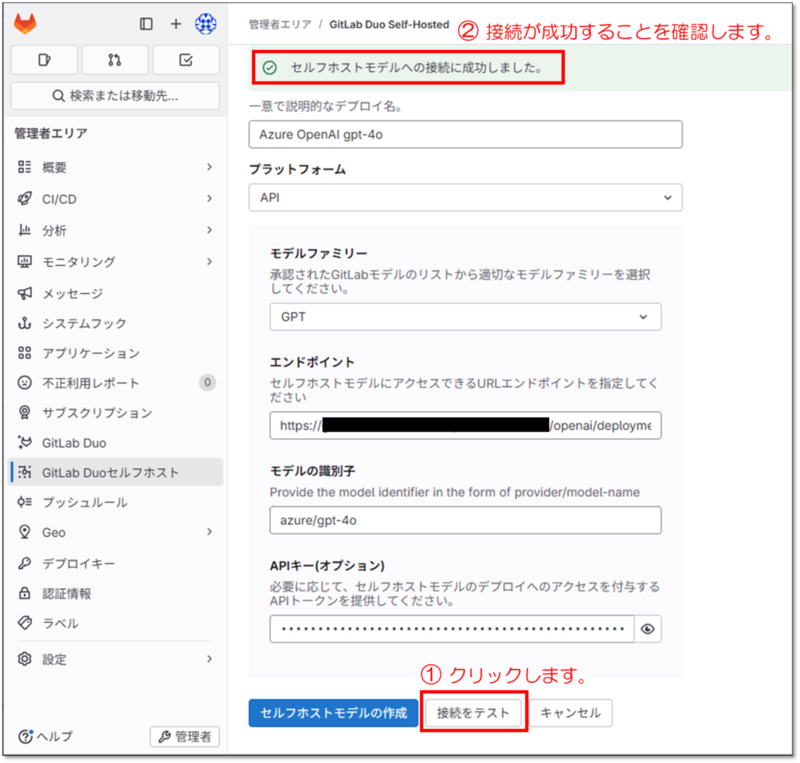
Task: Reveal API key with eye icon
Action: (647, 629)
